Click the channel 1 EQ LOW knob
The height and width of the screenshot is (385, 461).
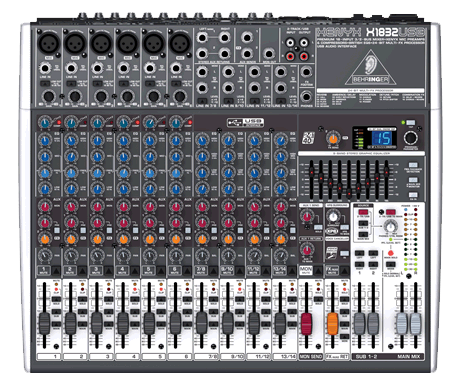pyautogui.click(x=45, y=189)
